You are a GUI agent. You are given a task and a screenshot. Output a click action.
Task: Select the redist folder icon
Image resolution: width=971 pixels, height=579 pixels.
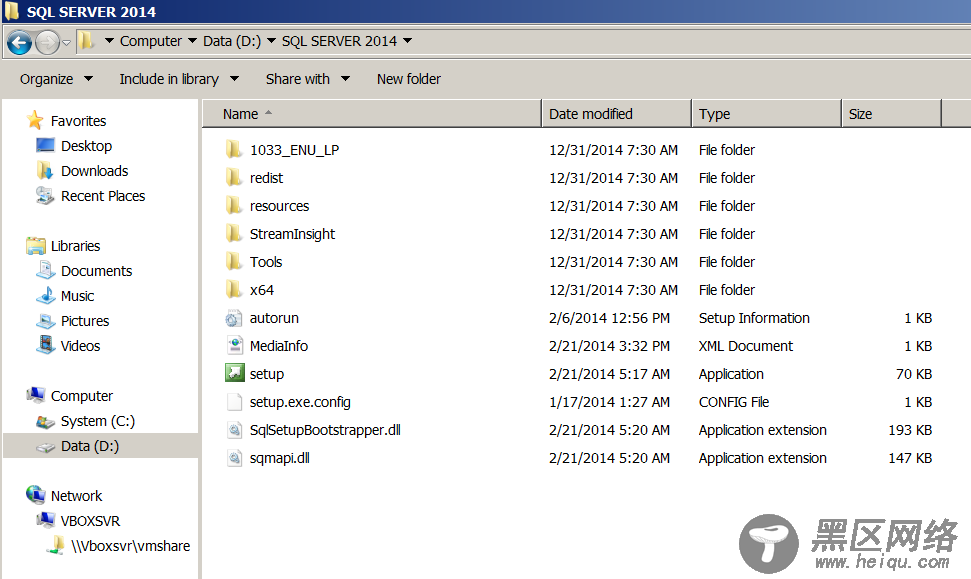pyautogui.click(x=233, y=177)
